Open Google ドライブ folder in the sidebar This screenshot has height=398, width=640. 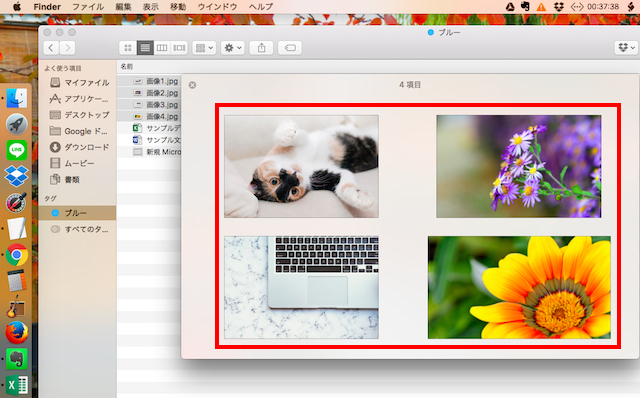[x=78, y=131]
